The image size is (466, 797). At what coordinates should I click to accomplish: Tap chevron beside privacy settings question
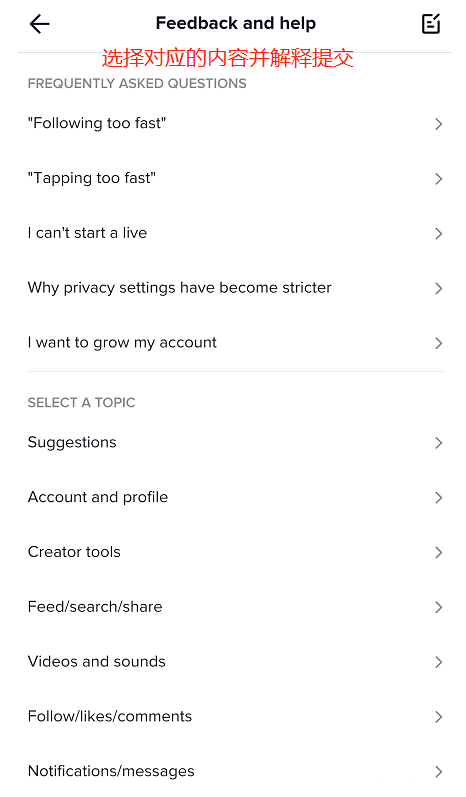pyautogui.click(x=439, y=289)
